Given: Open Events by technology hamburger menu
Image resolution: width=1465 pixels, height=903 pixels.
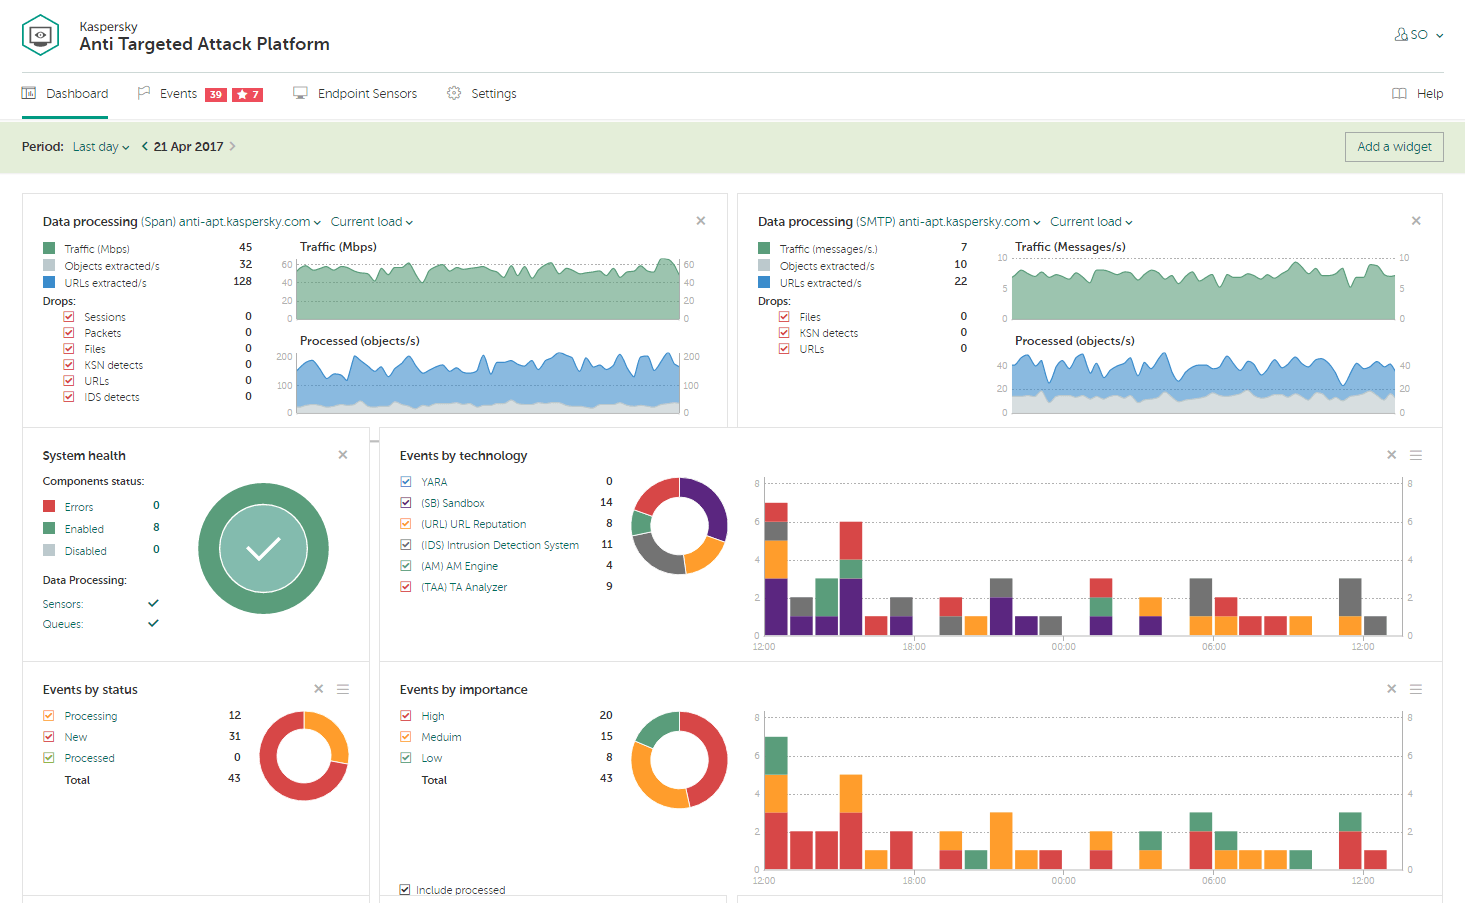Looking at the screenshot, I should point(1416,455).
